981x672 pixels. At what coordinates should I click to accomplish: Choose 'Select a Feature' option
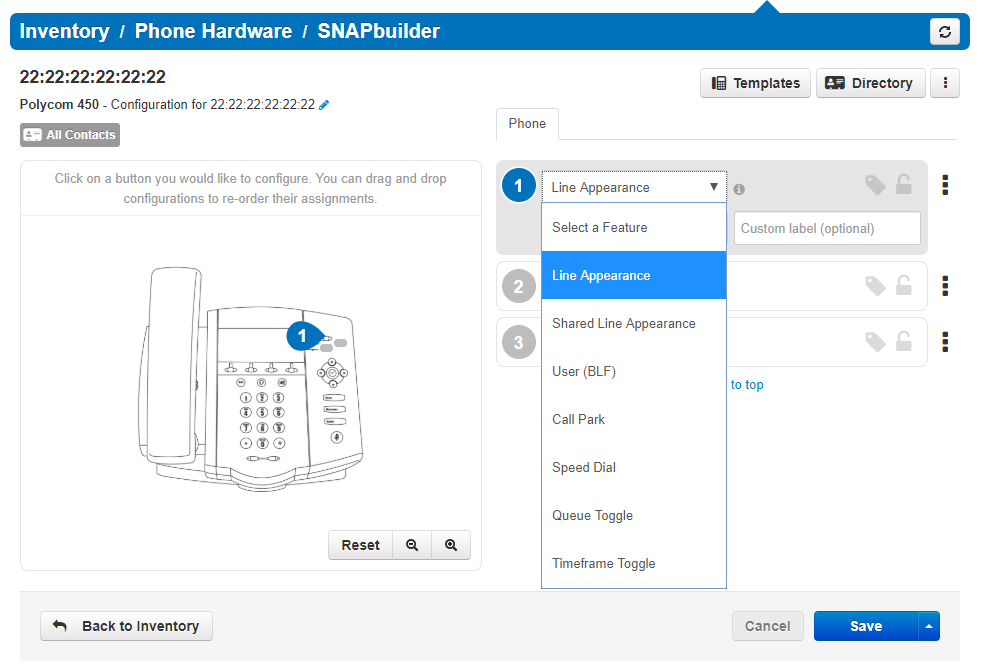click(634, 228)
